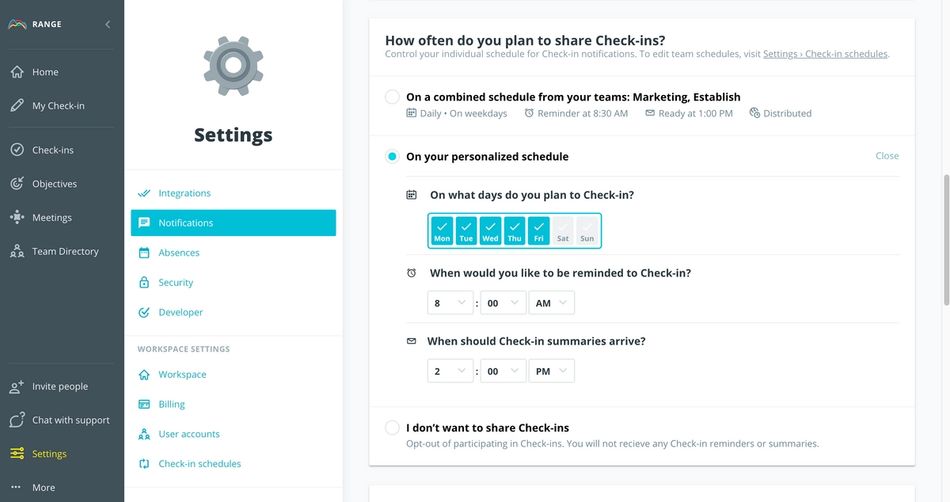Open the reminder hour dropdown showing 8
Screen dimensions: 950x502
[450, 302]
